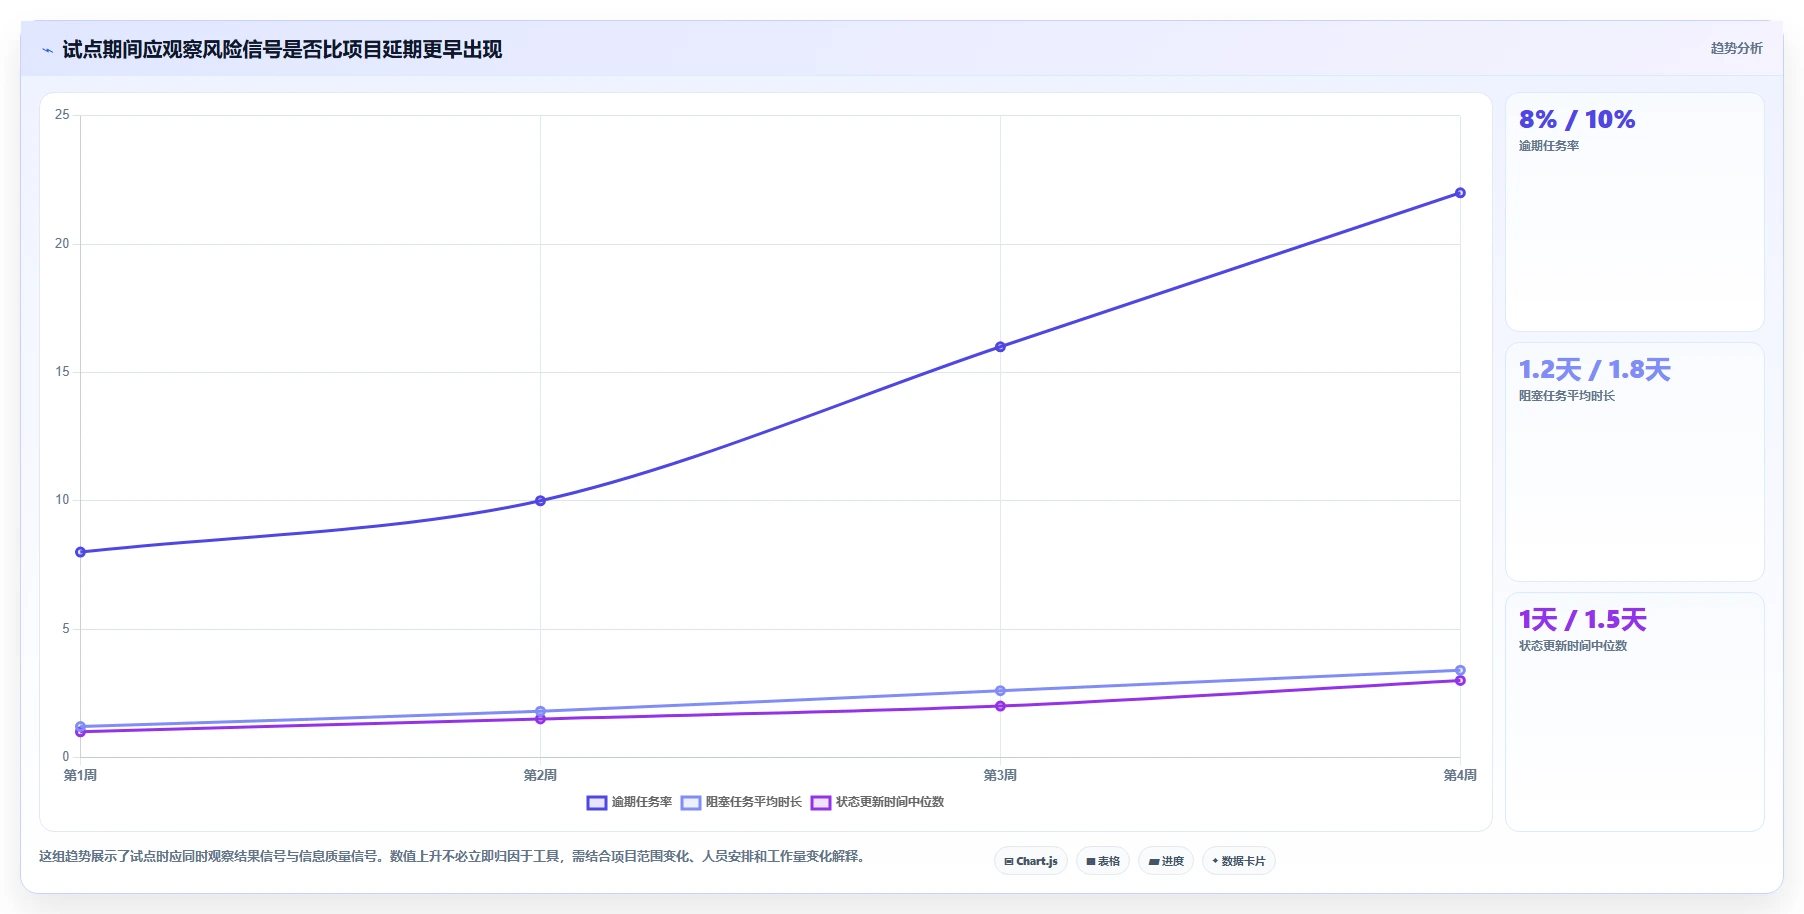Click the 状态更新时间中位数 point at 第4周
The width and height of the screenshot is (1804, 914).
coord(1460,681)
